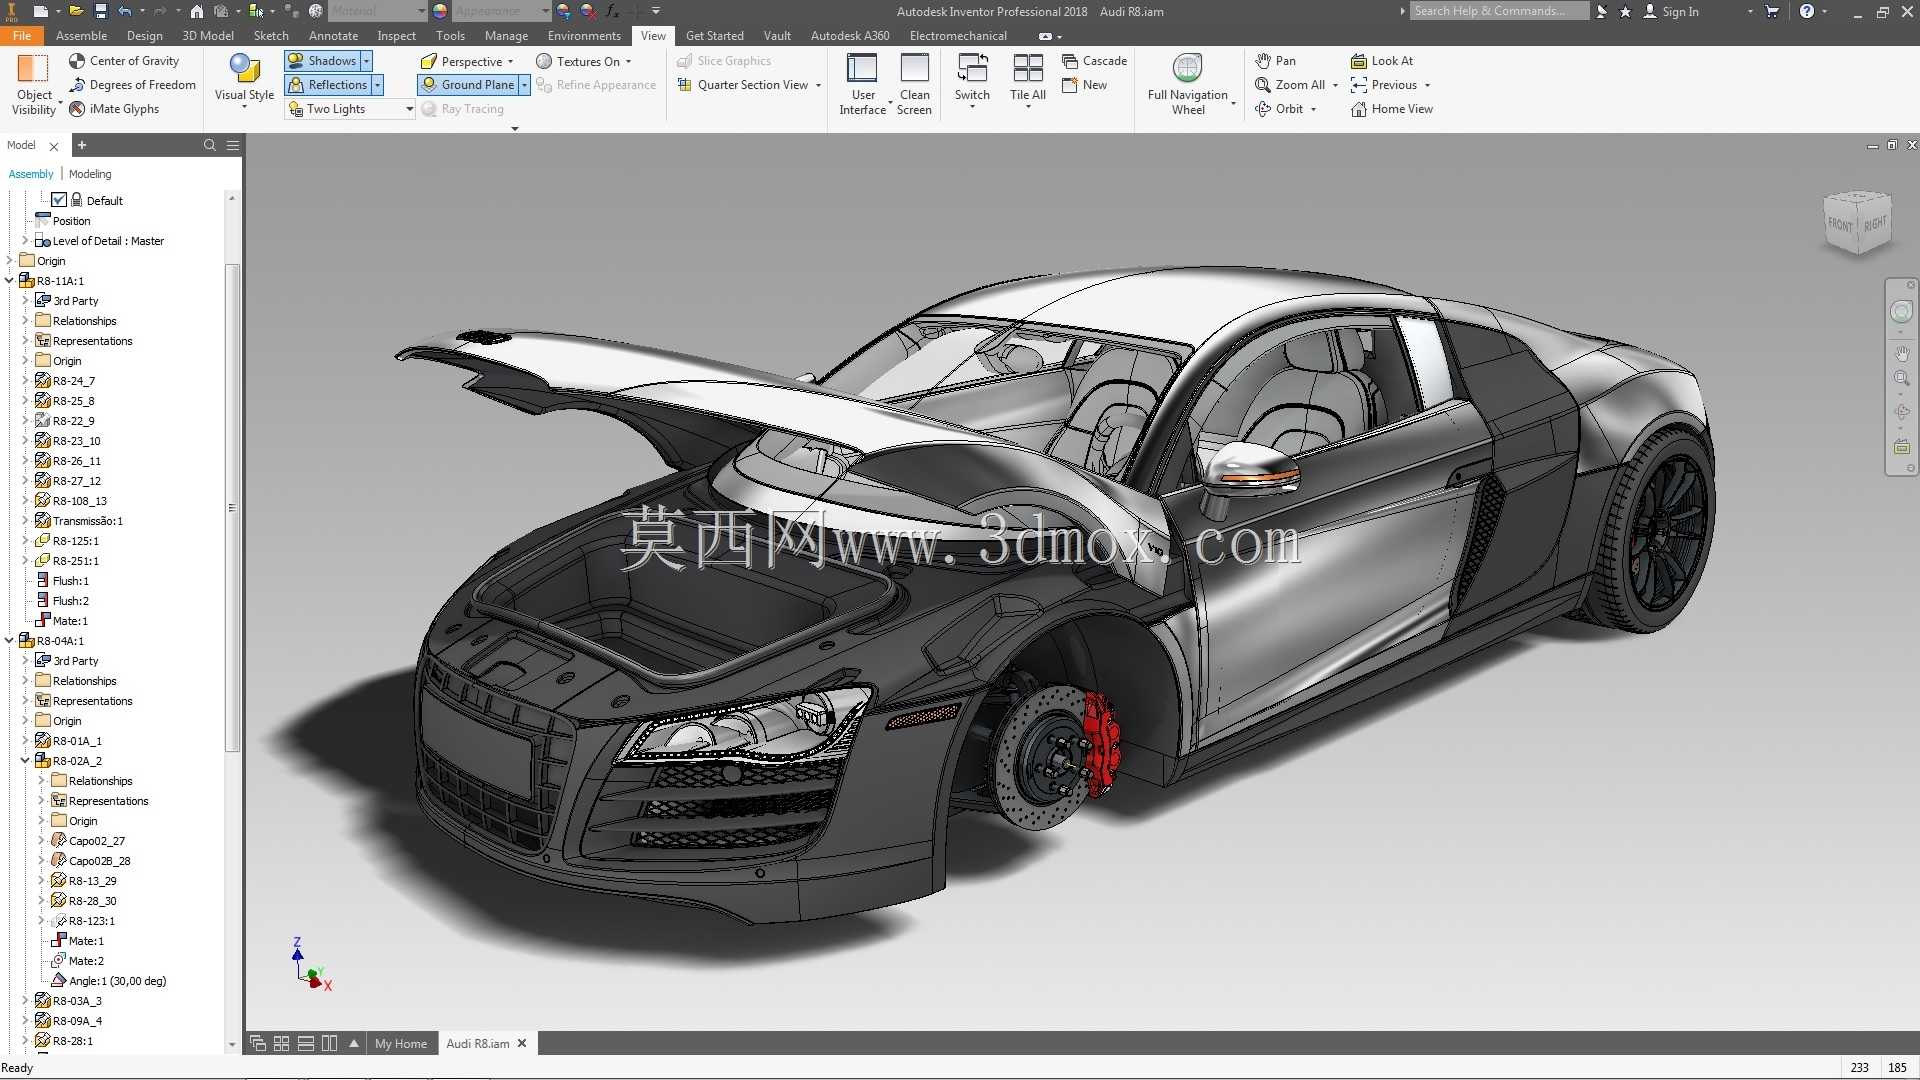
Task: Search the Model browser
Action: tap(210, 145)
